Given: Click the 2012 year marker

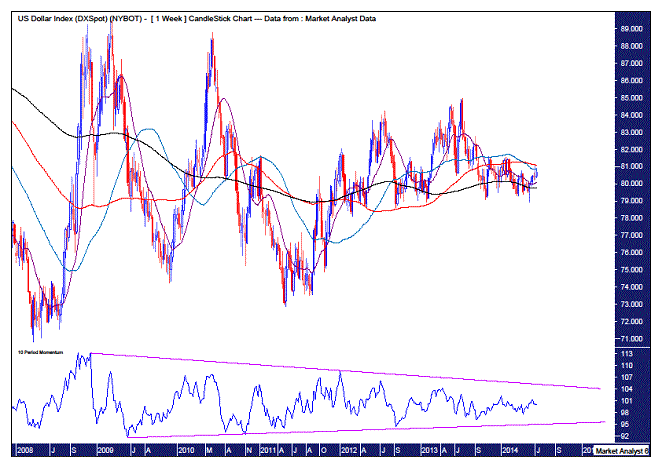Looking at the screenshot, I should click(349, 450).
